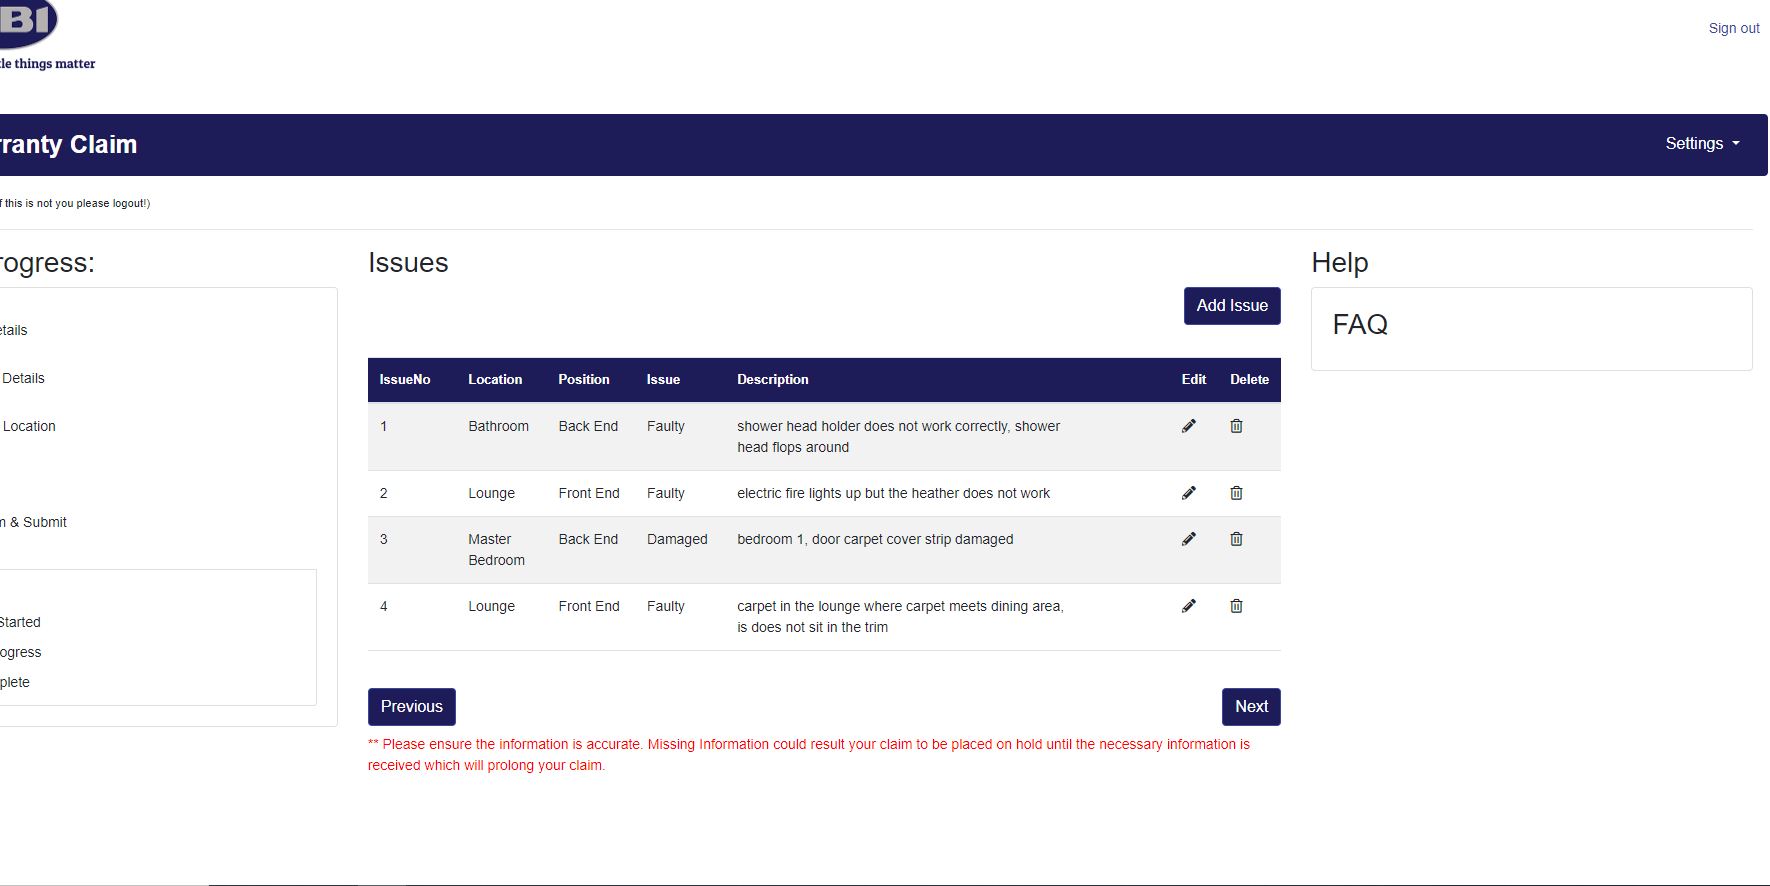
Task: Click the 'Back End' cell in Bathroom row
Action: [588, 426]
